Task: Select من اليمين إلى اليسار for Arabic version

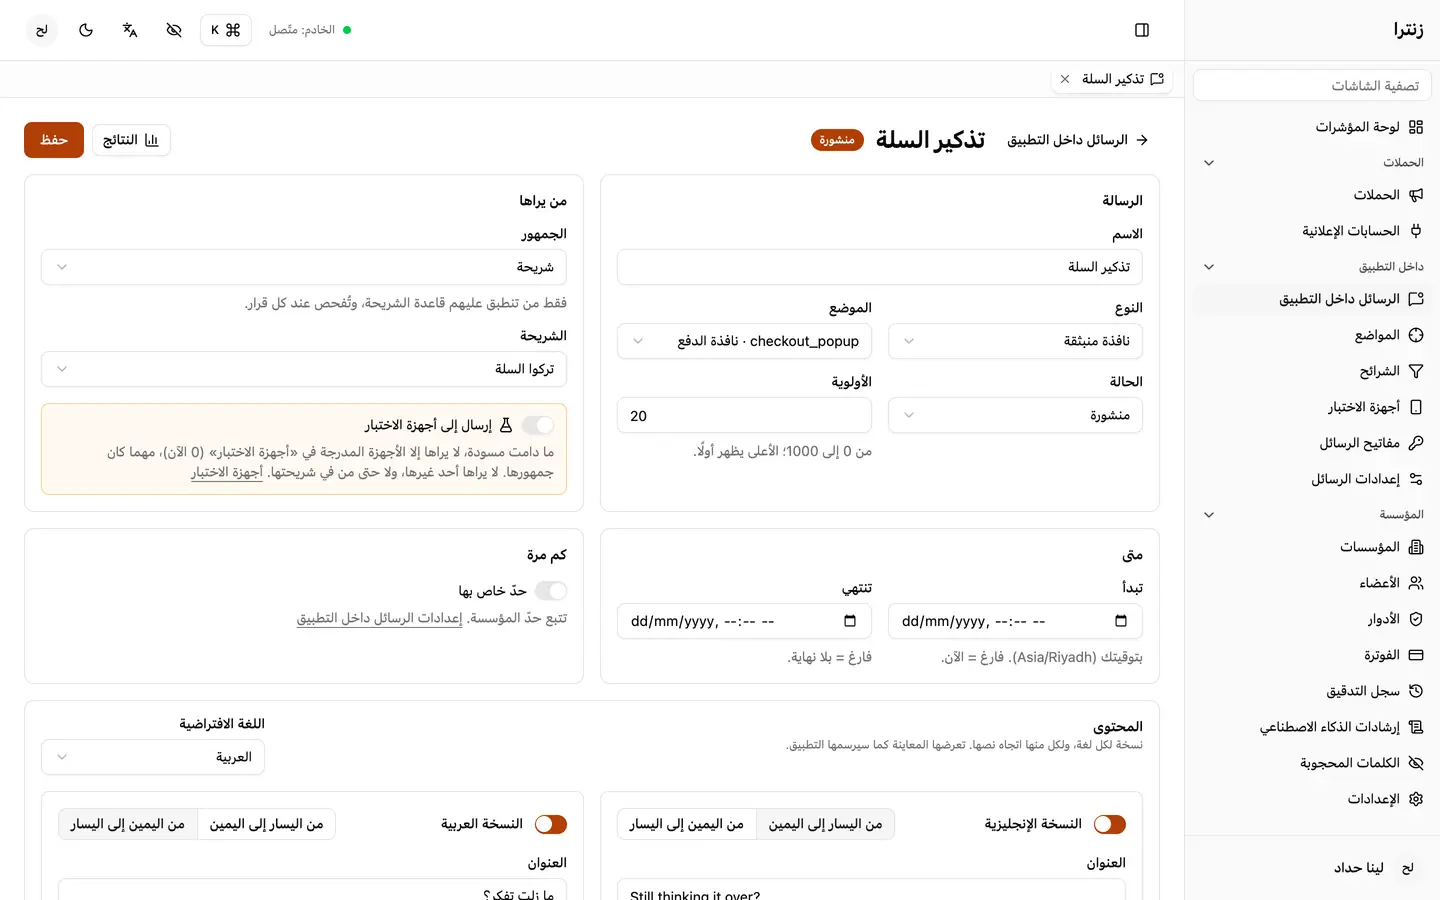Action: click(x=128, y=824)
